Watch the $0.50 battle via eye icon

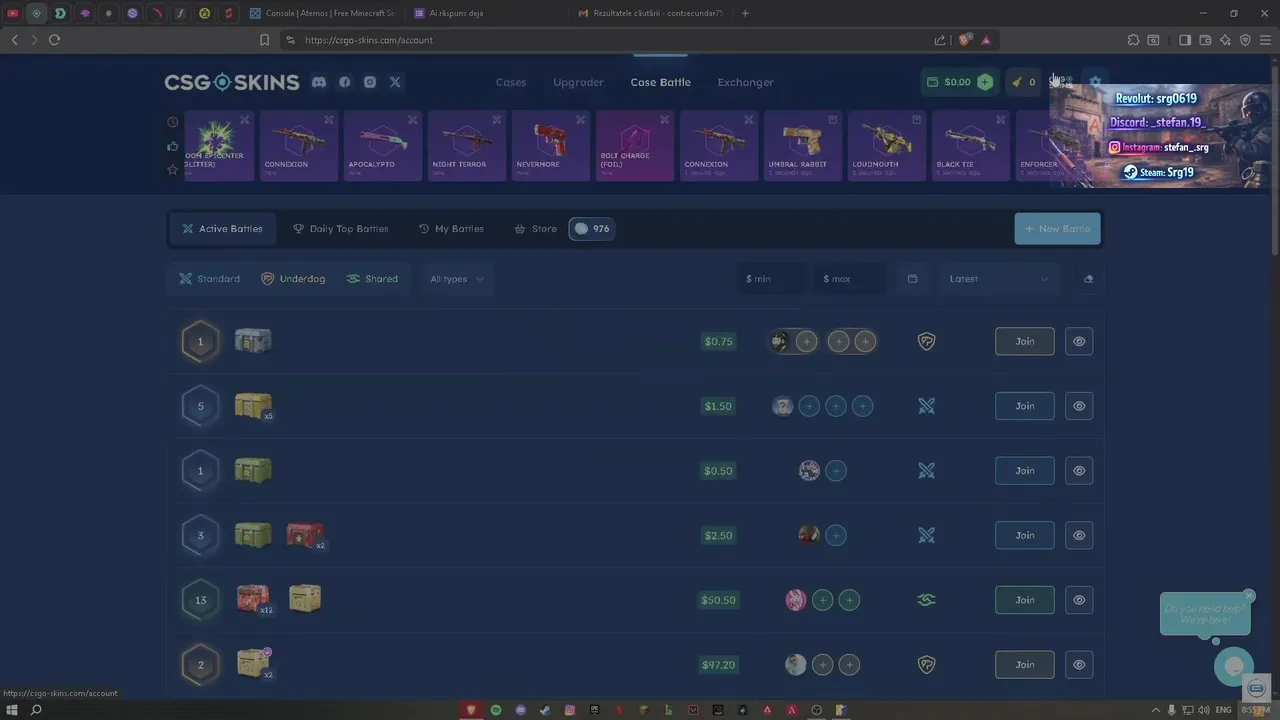point(1079,471)
